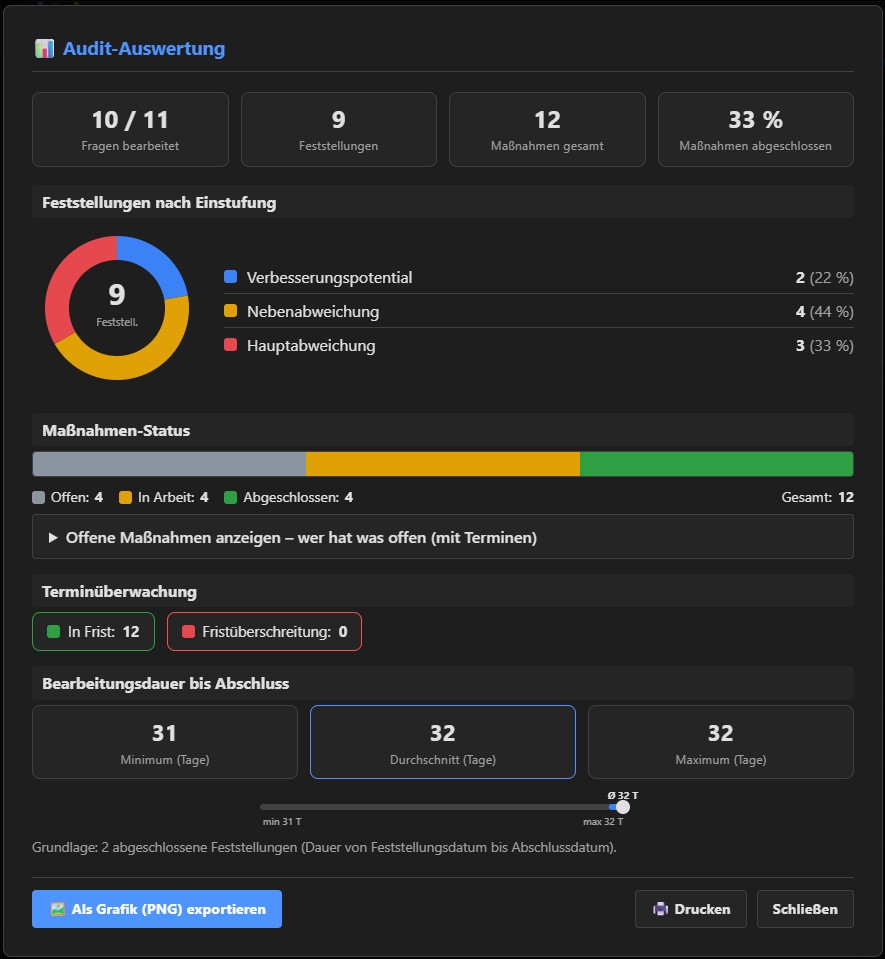Click the green Abgeschlossen segment of status bar
This screenshot has width=885, height=959.
tap(716, 464)
